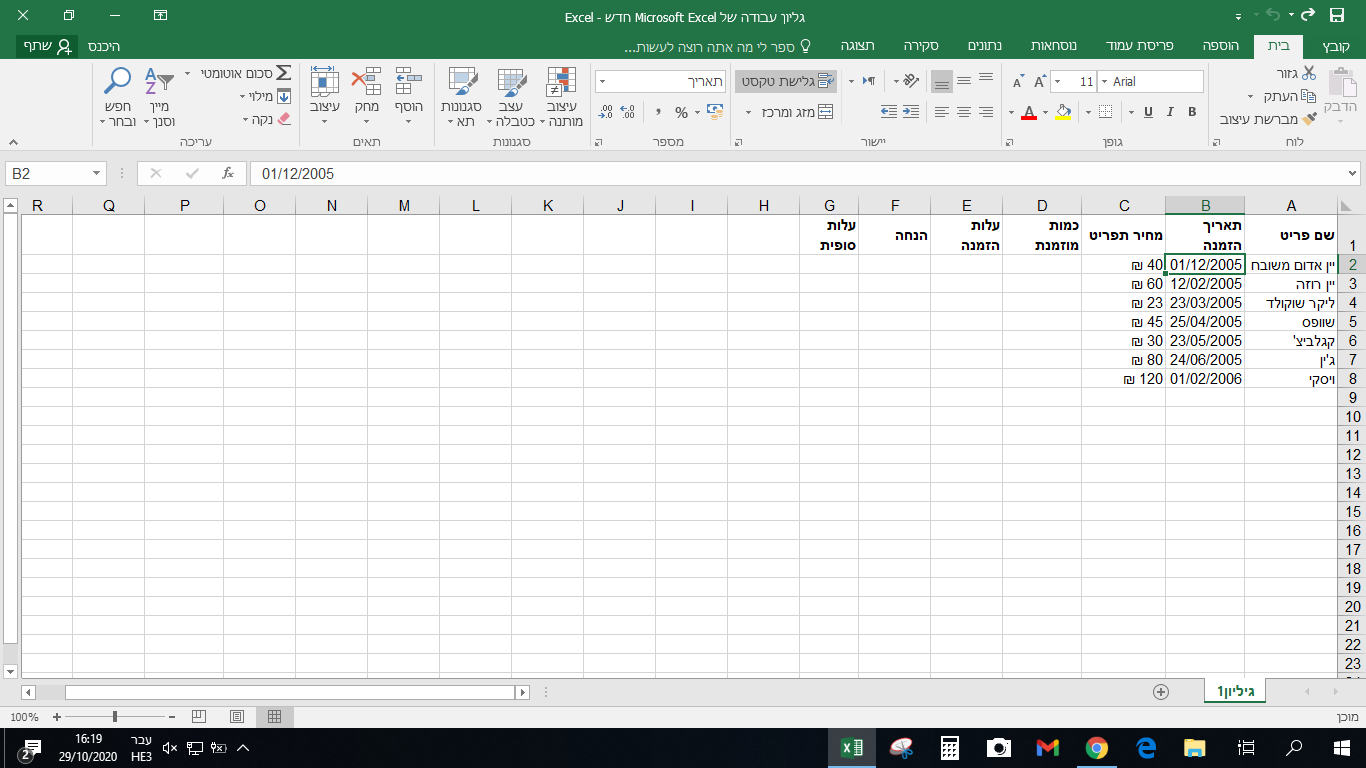Click Insert cells (הוסף) icon
The width and height of the screenshot is (1366, 768).
coord(409,82)
